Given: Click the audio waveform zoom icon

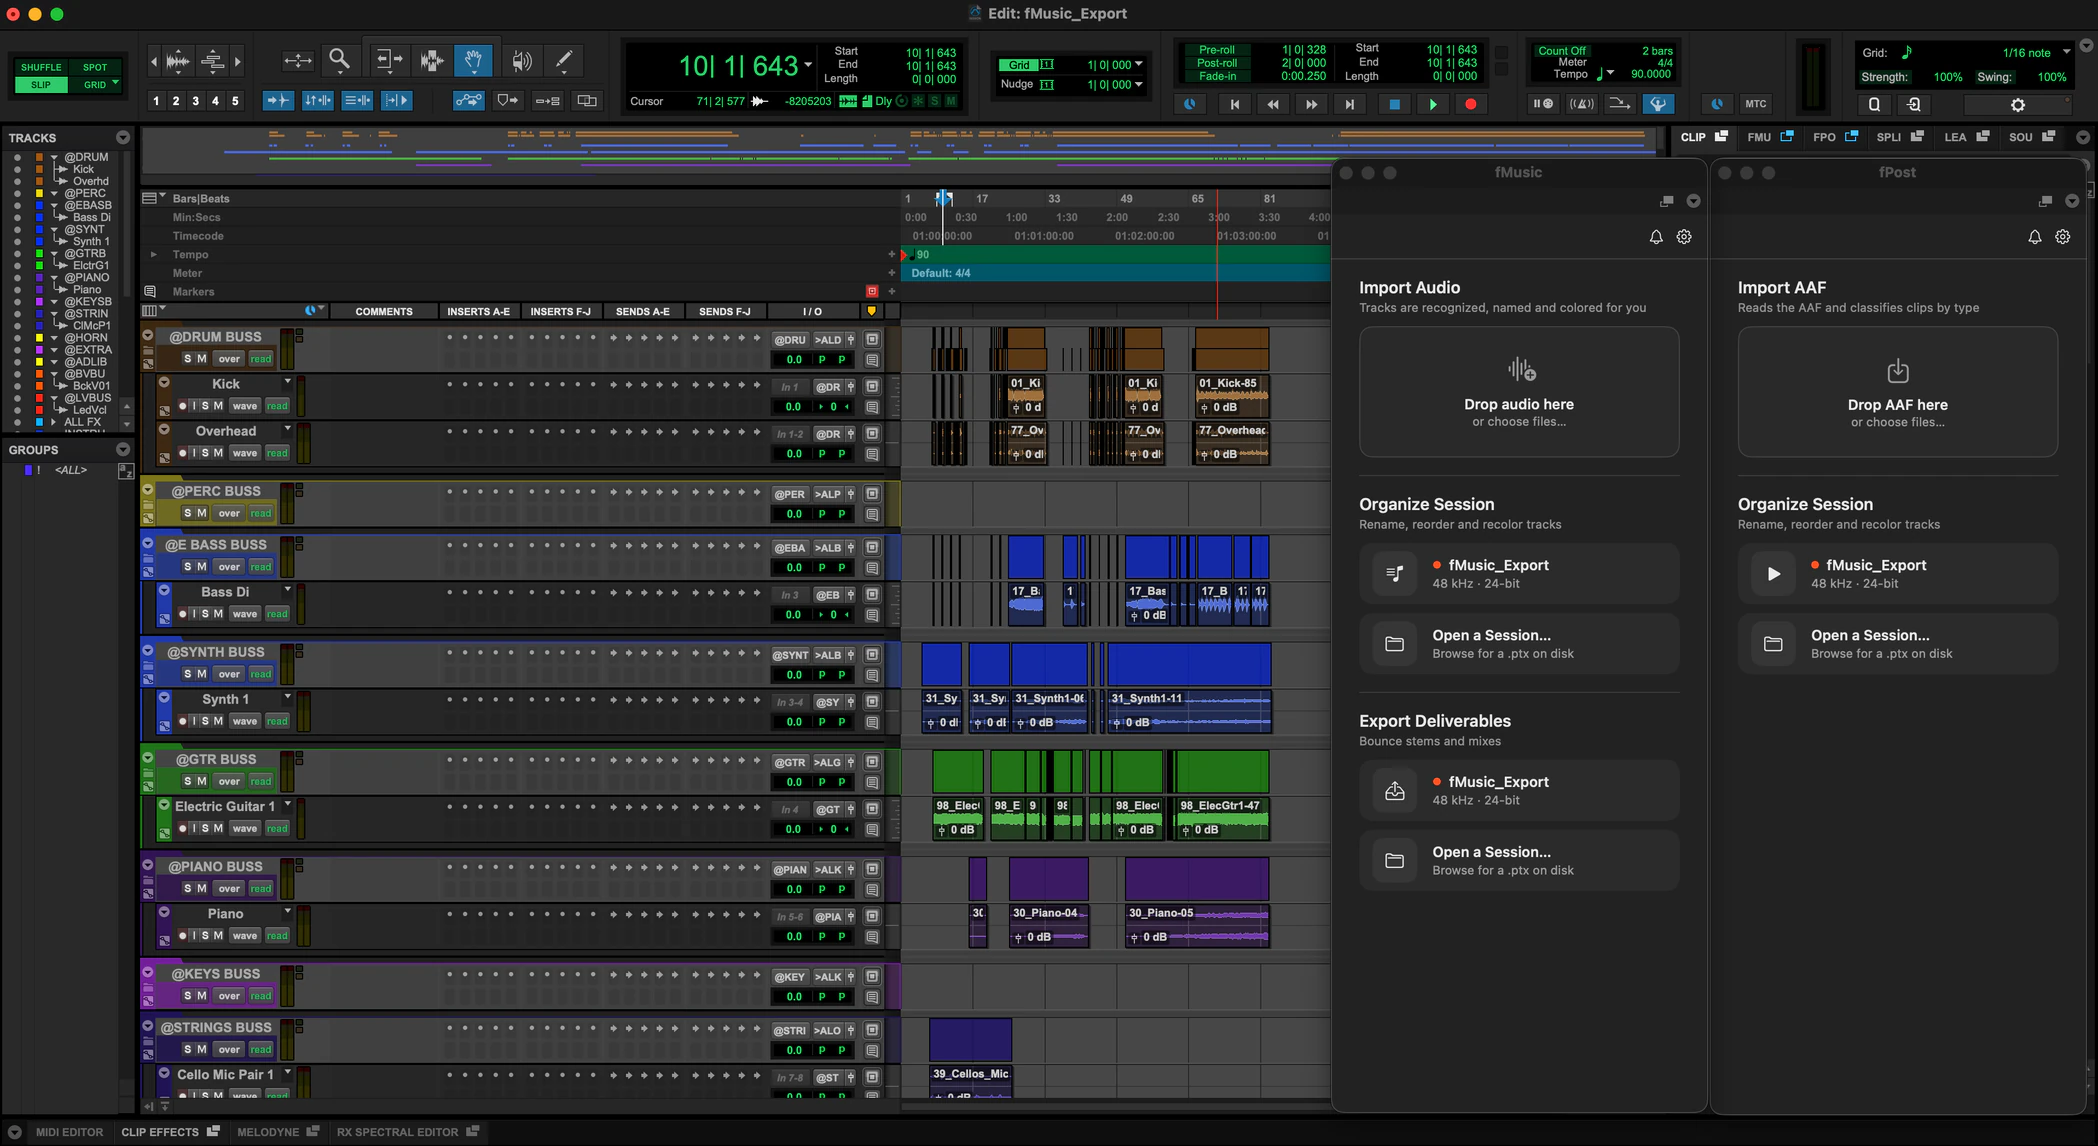Looking at the screenshot, I should click(177, 61).
